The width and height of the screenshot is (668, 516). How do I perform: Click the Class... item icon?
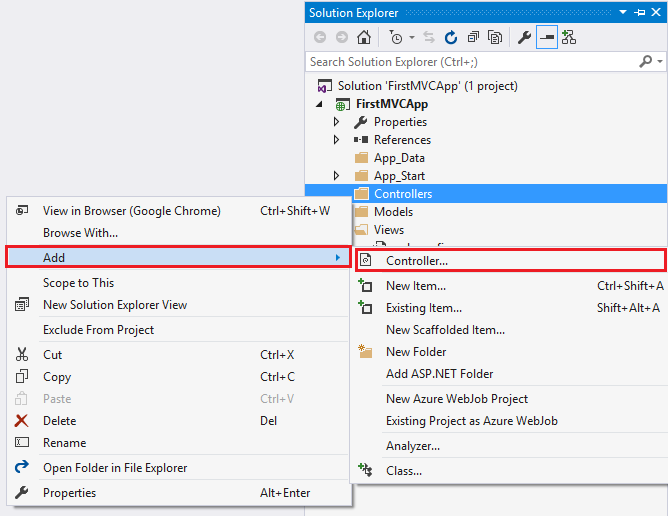pos(365,470)
